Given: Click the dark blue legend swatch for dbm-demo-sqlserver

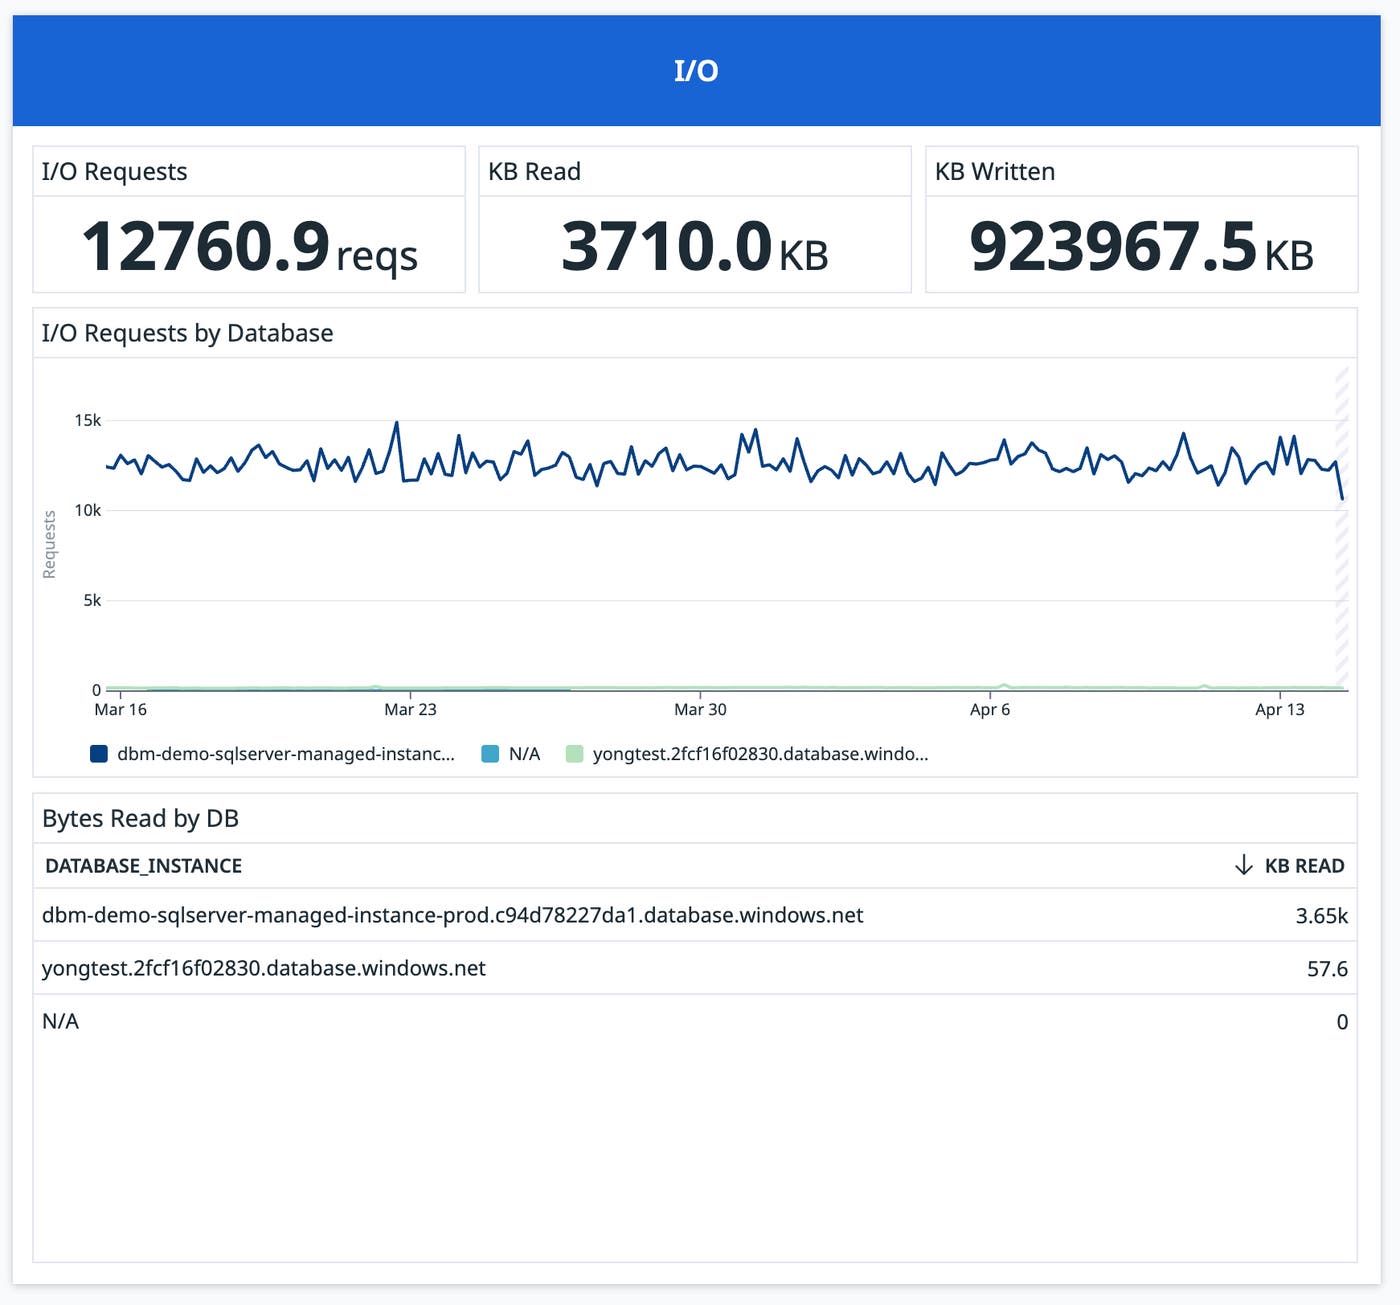Looking at the screenshot, I should [x=99, y=754].
